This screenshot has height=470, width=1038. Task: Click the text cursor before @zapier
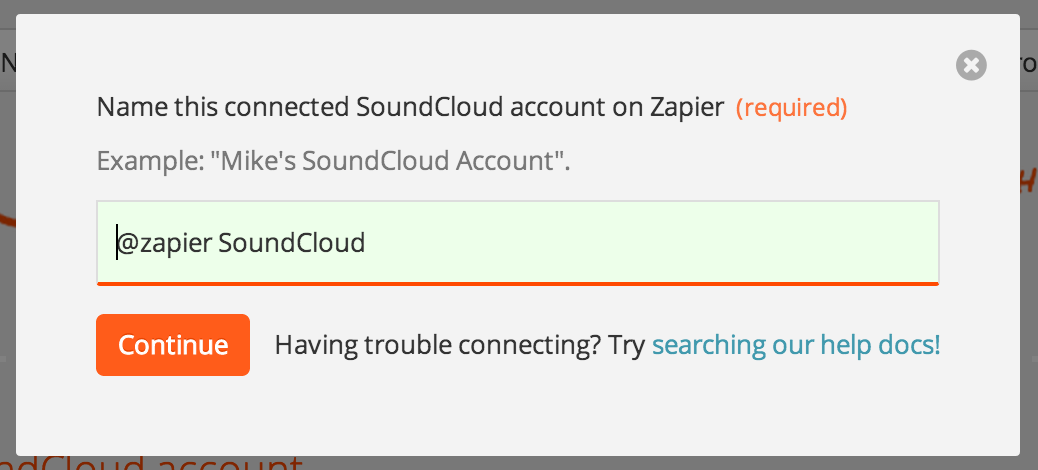tap(117, 242)
